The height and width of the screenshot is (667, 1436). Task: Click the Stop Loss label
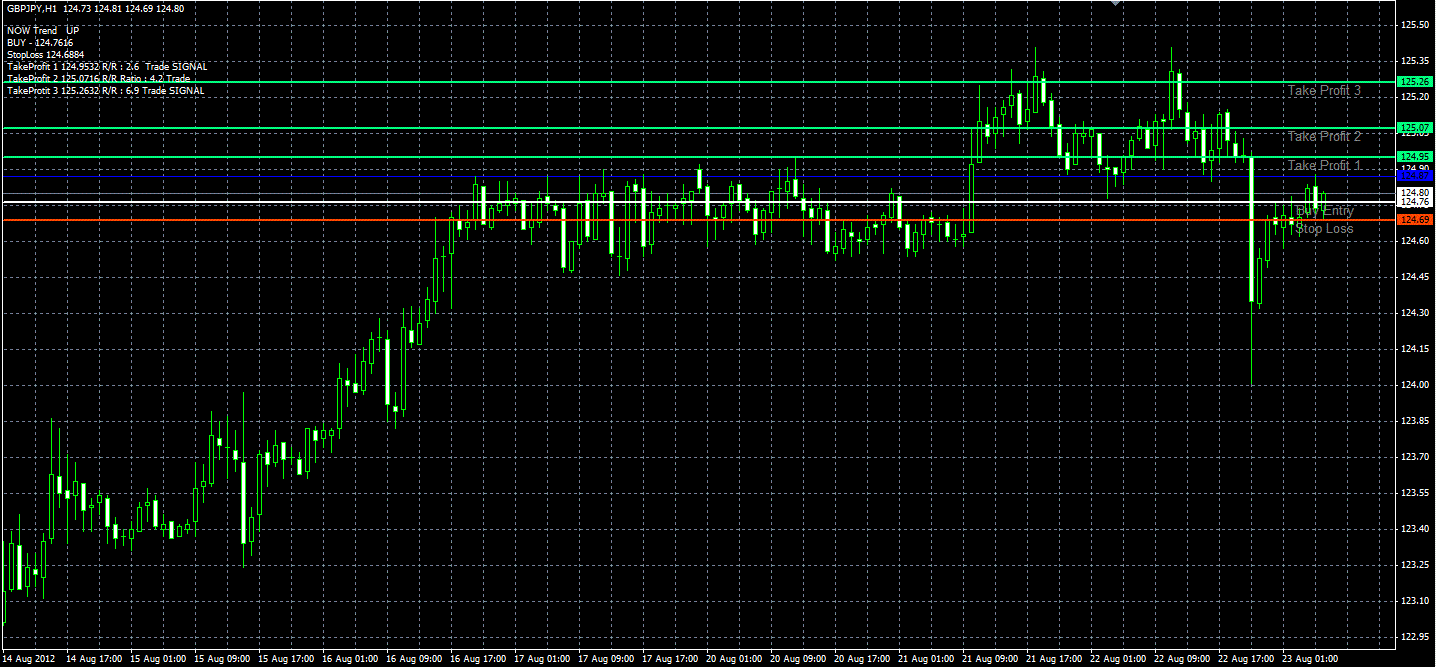(x=1324, y=229)
